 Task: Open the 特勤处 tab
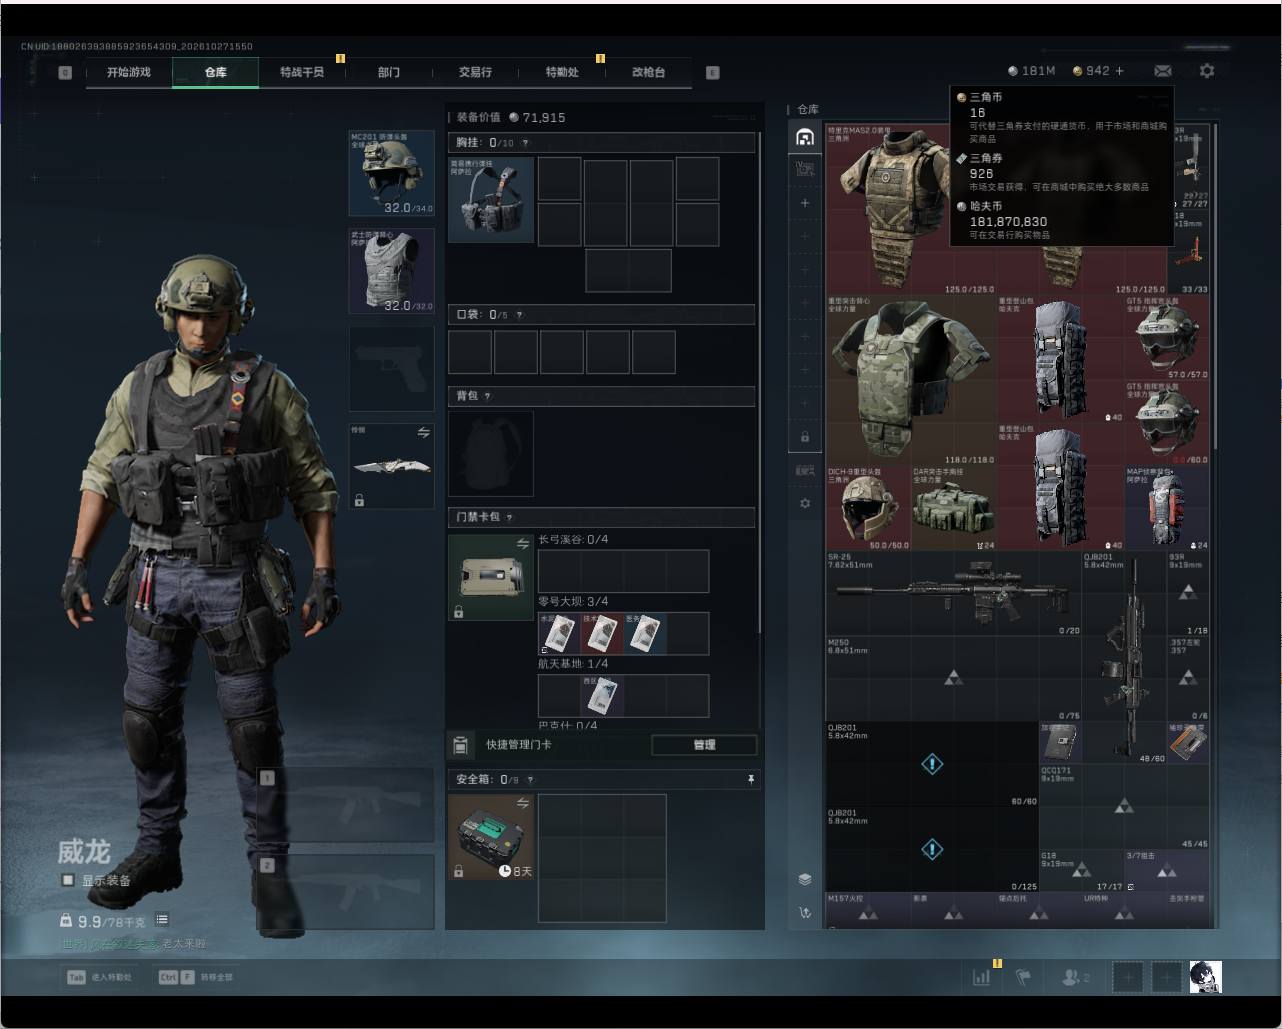pyautogui.click(x=562, y=72)
